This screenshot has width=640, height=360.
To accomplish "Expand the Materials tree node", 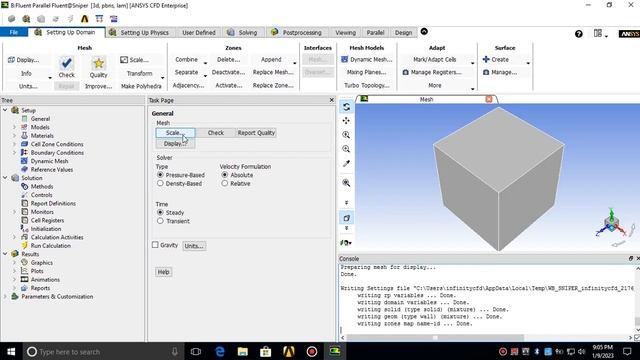I will point(15,136).
